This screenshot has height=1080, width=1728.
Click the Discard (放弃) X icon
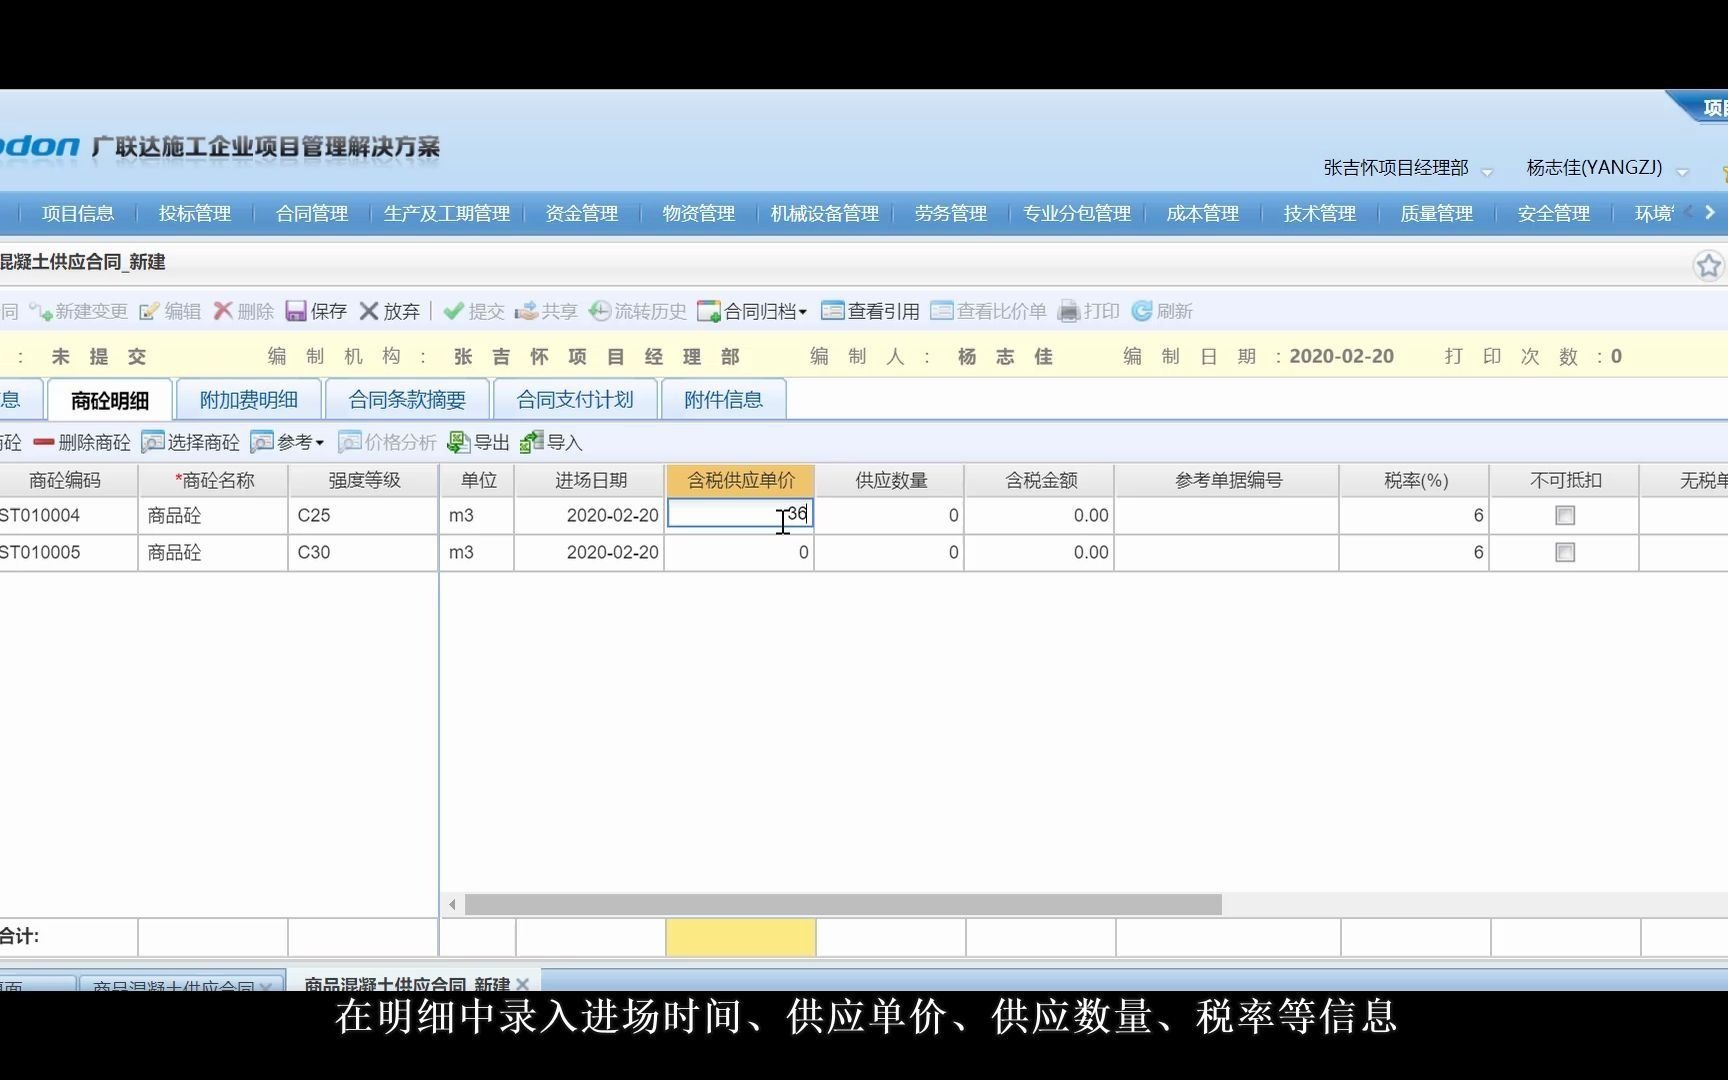tap(369, 311)
